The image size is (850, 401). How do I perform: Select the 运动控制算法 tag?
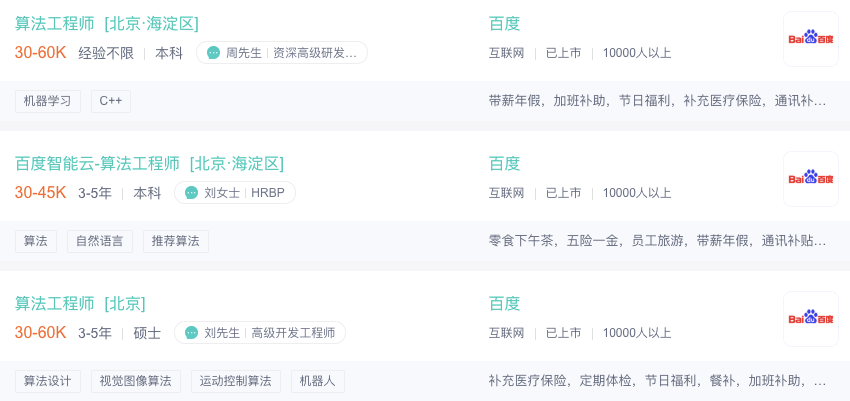[x=235, y=381]
